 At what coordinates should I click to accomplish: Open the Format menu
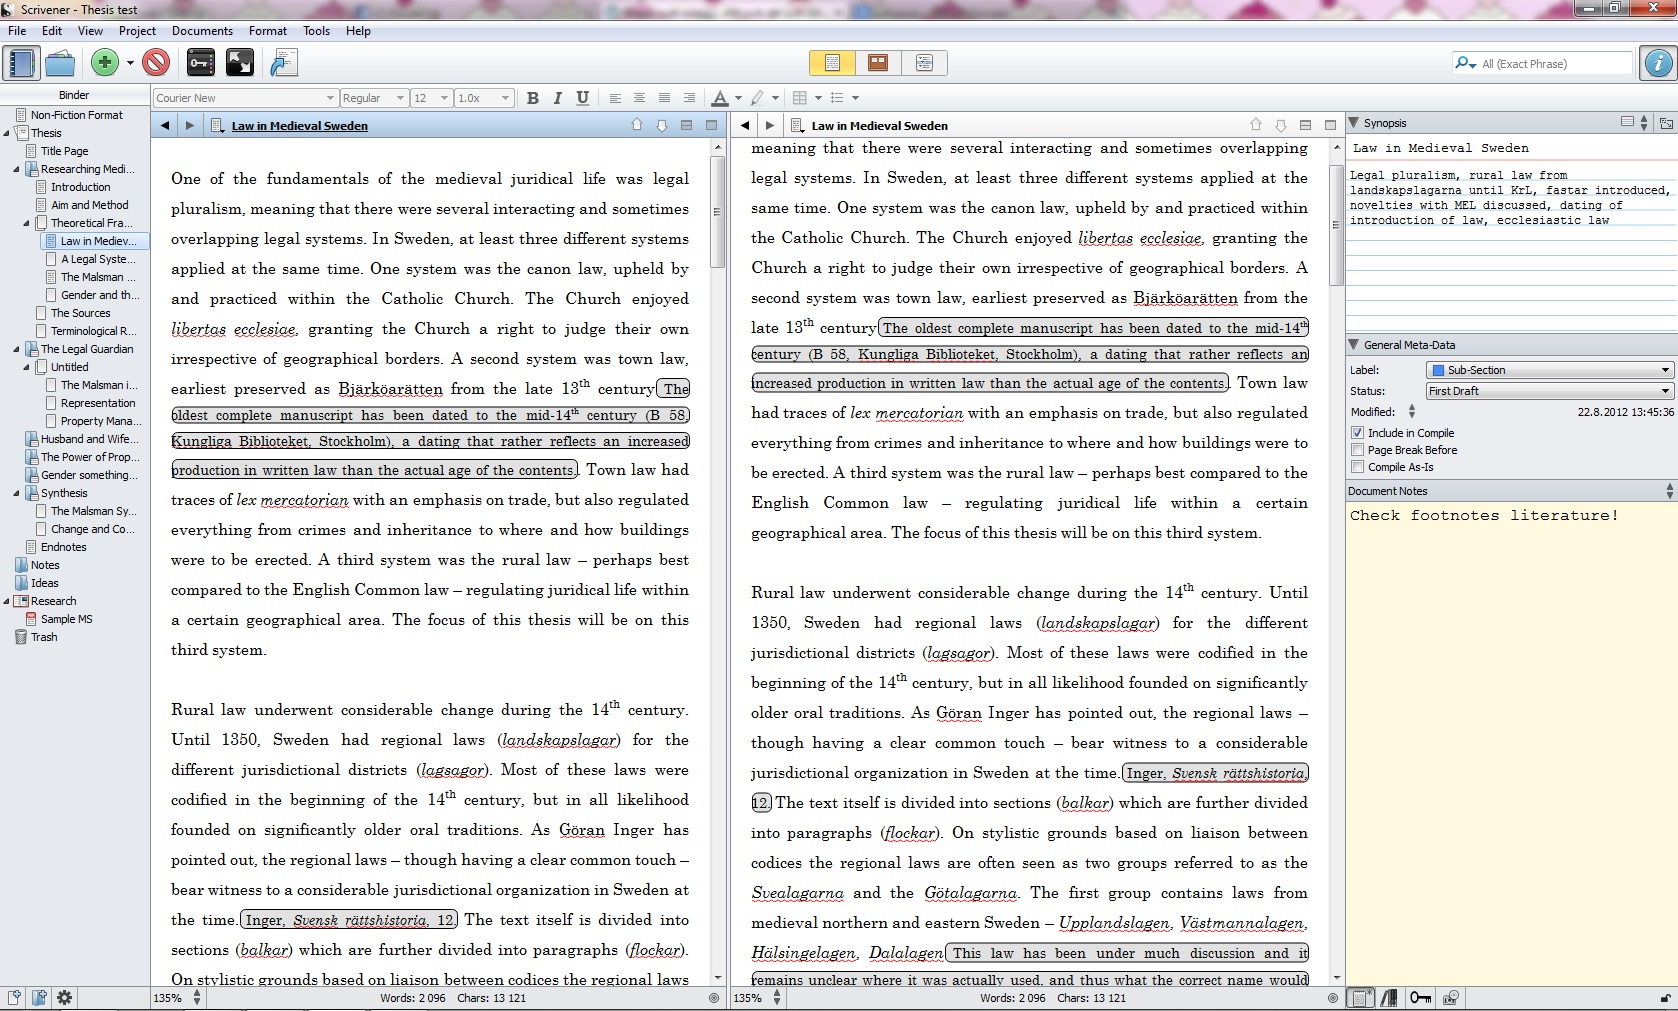point(267,31)
